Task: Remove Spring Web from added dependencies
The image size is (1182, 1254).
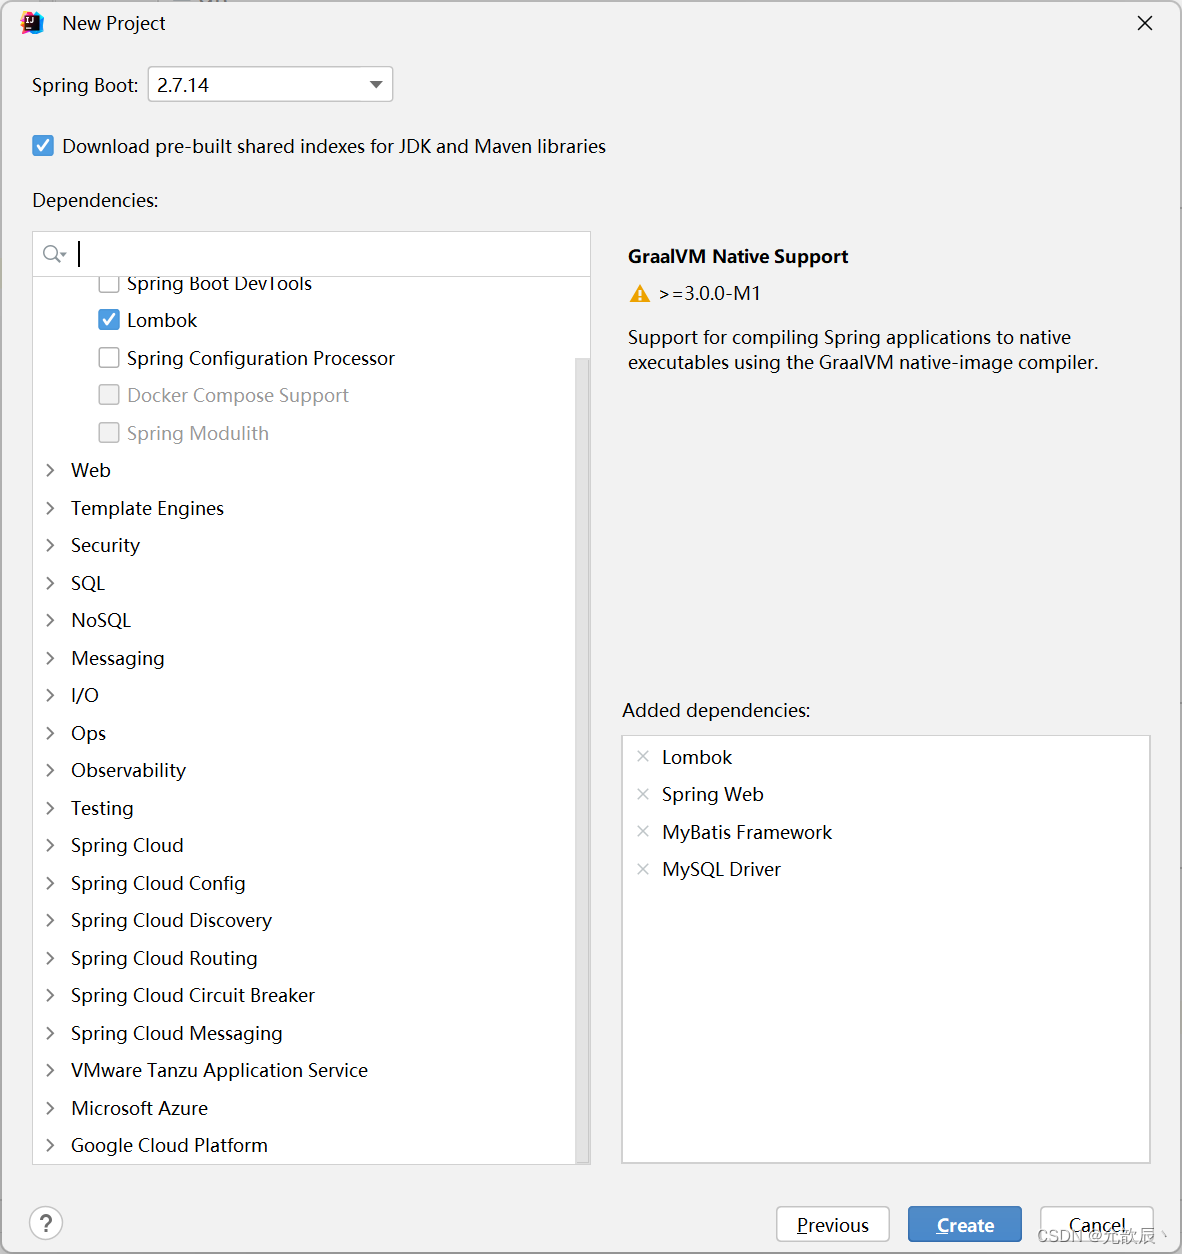Action: pos(643,794)
